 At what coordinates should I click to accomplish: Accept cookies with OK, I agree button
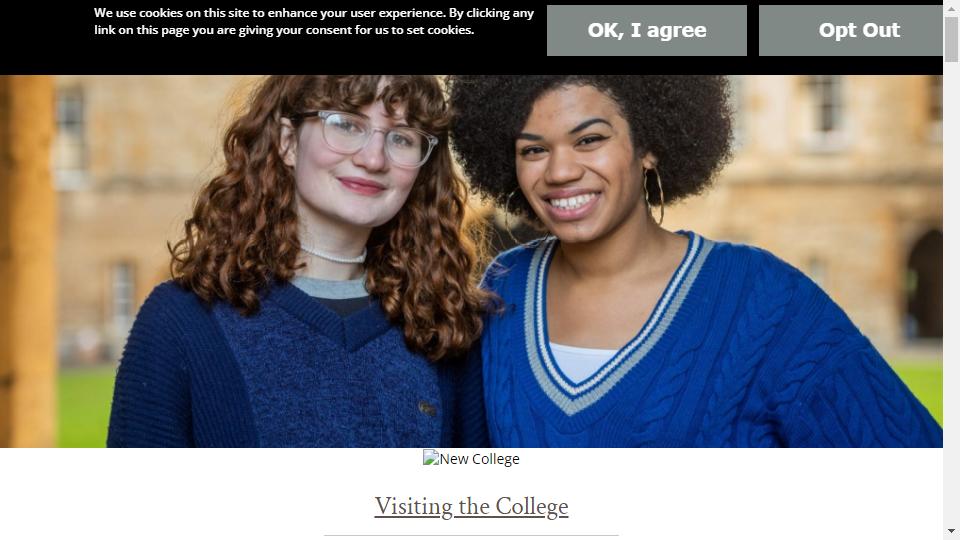(647, 31)
